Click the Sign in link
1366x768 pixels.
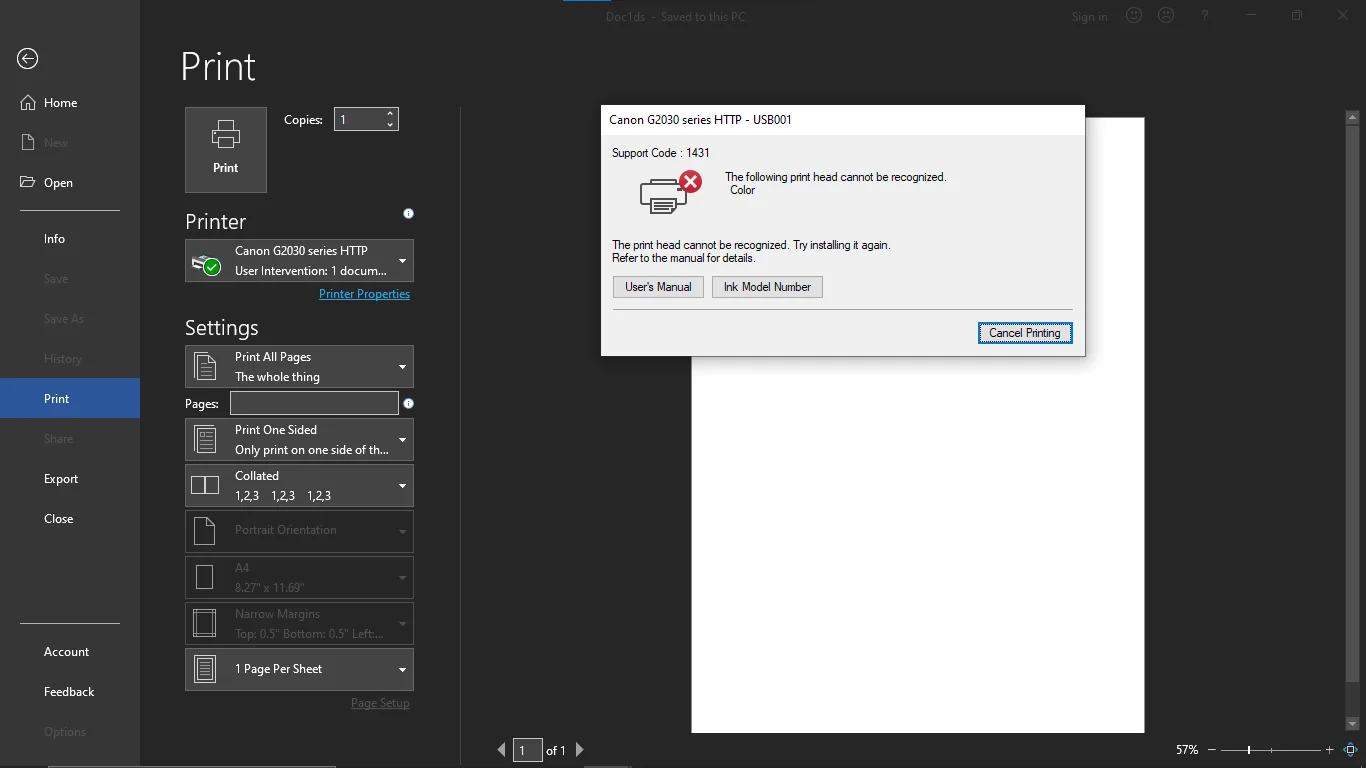[x=1089, y=17]
